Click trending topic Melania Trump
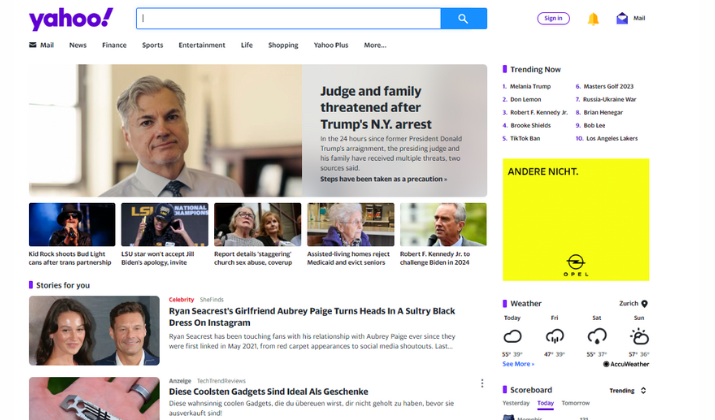 click(530, 86)
